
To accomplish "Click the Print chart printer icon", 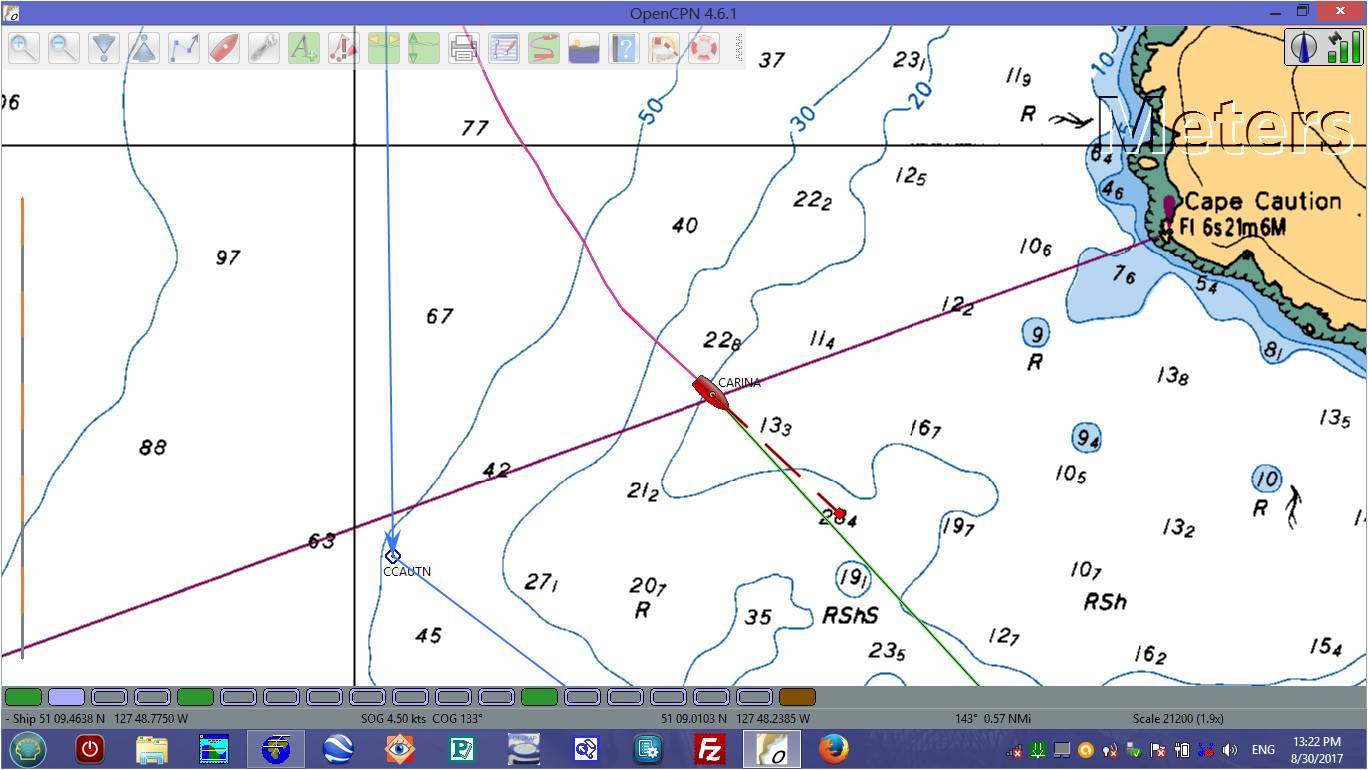I will point(463,48).
